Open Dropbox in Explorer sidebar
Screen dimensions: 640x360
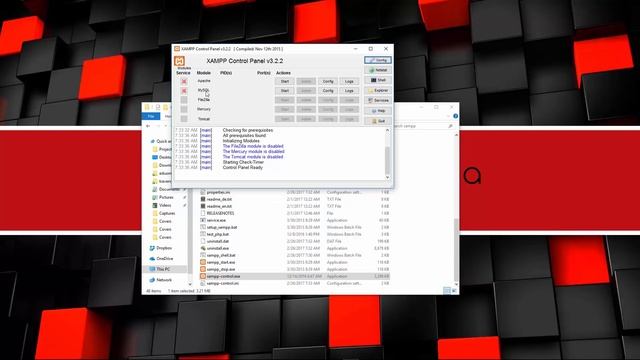(161, 248)
